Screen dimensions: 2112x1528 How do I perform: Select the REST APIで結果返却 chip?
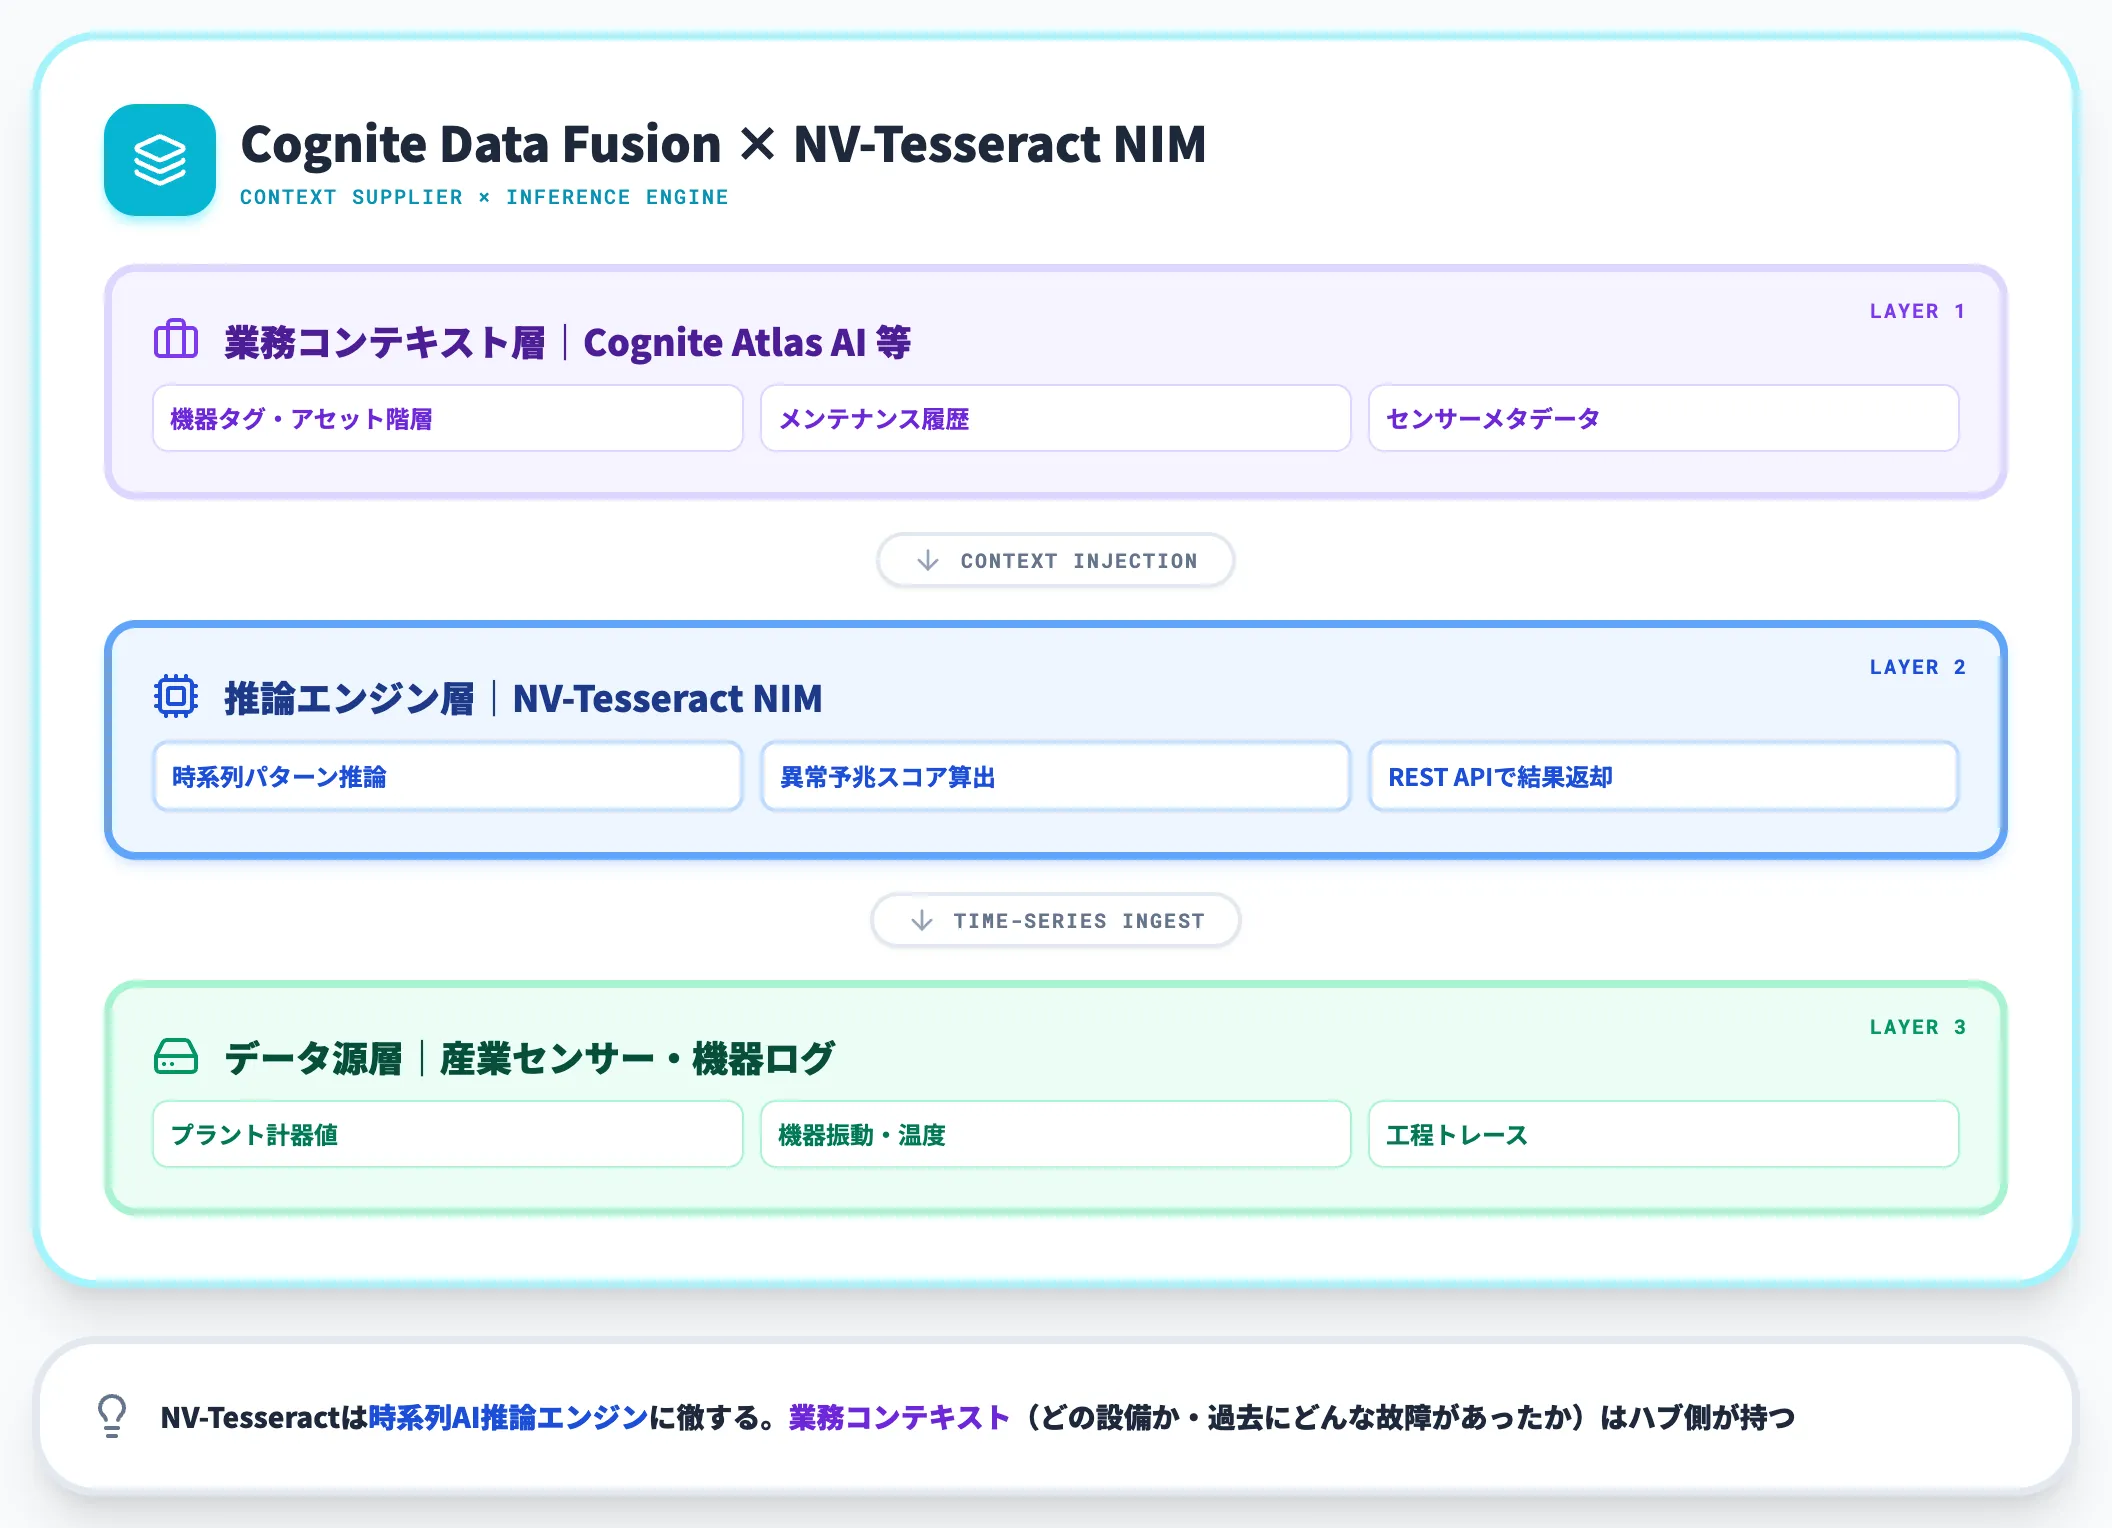click(x=1664, y=776)
